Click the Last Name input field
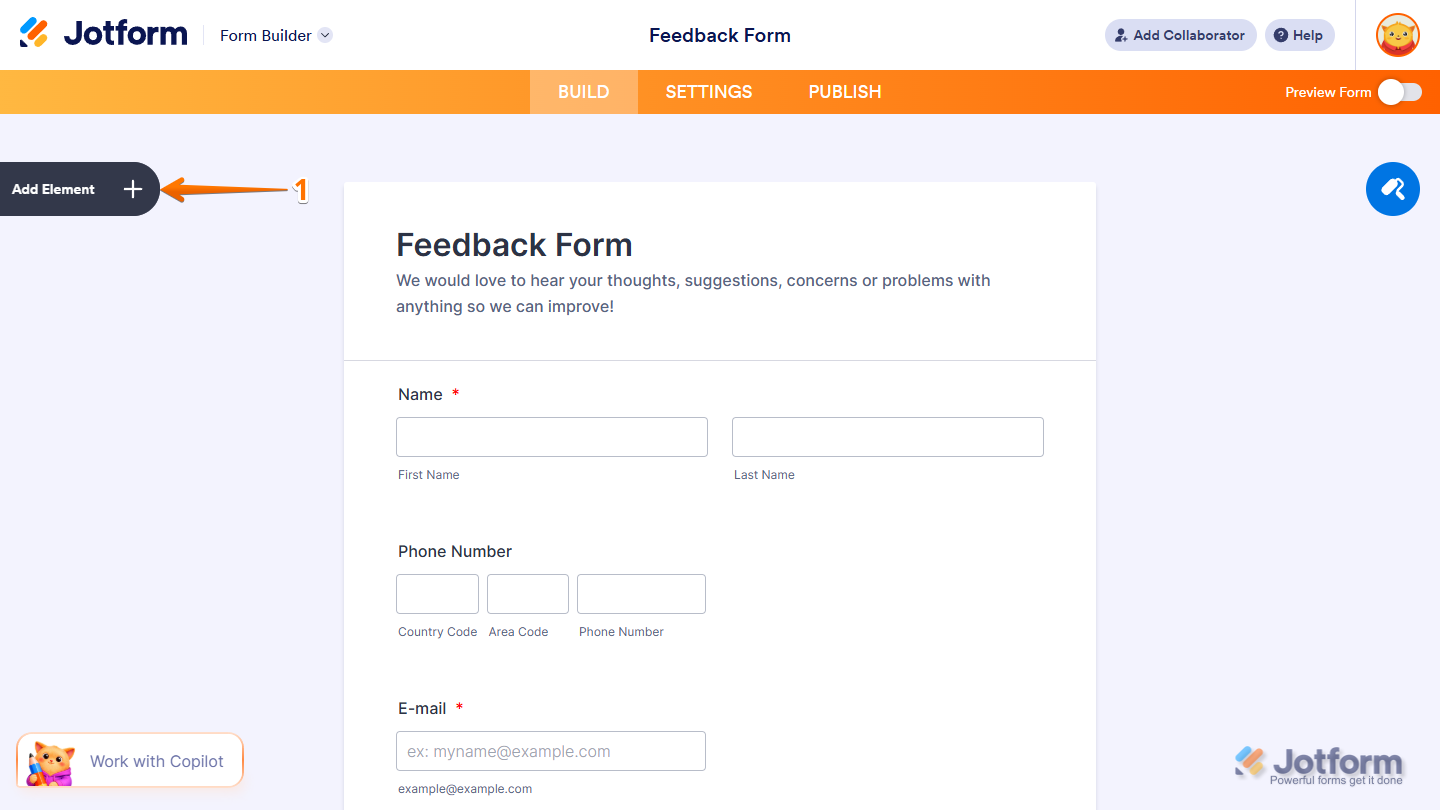Viewport: 1440px width, 810px height. coord(887,437)
